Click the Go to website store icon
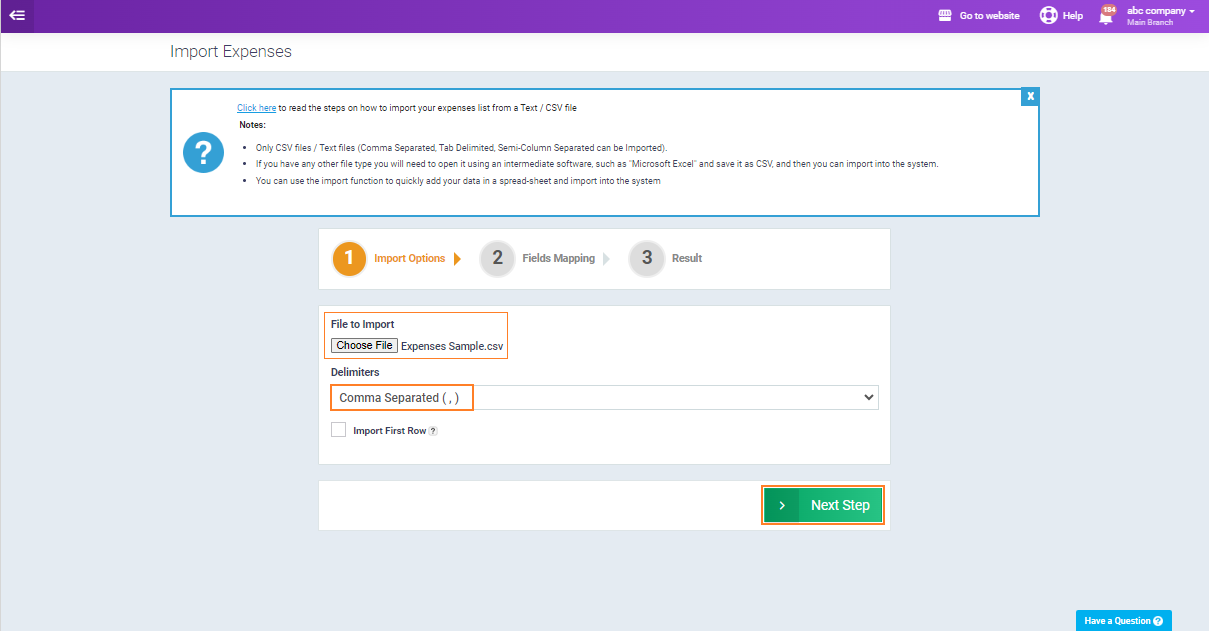The height and width of the screenshot is (631, 1209). tap(945, 16)
